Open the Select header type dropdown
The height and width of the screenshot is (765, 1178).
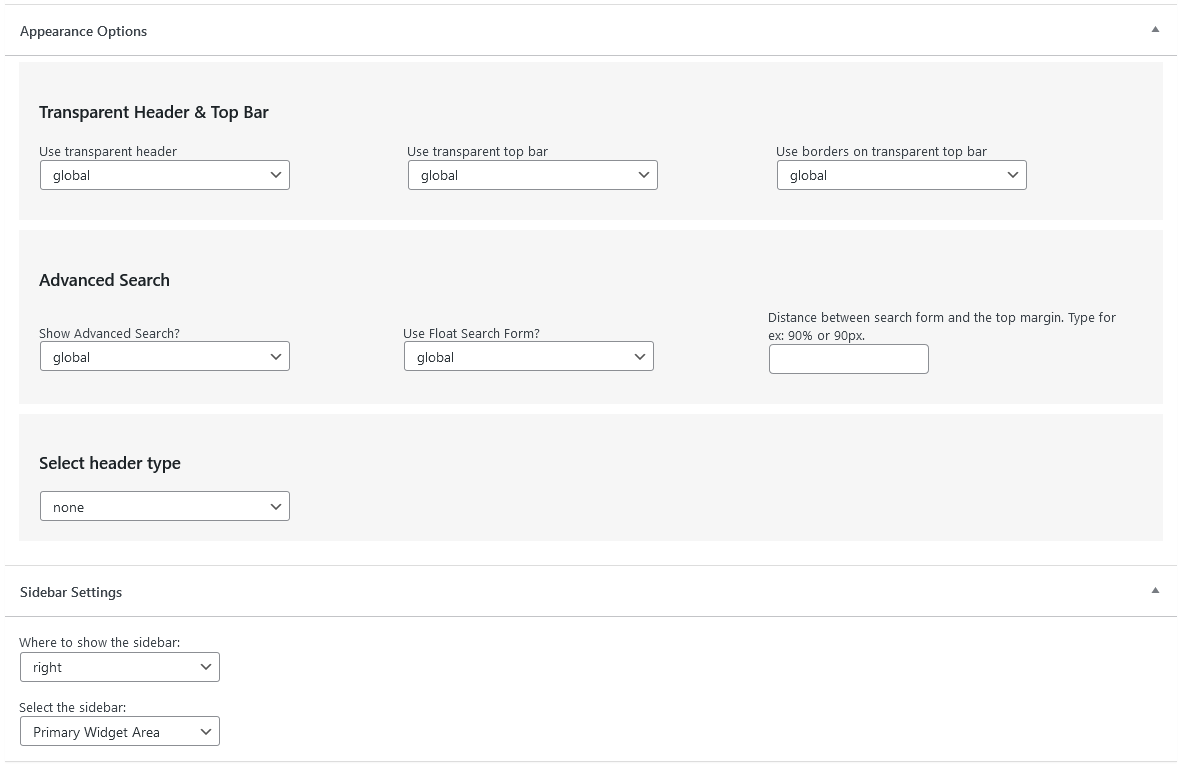[165, 506]
